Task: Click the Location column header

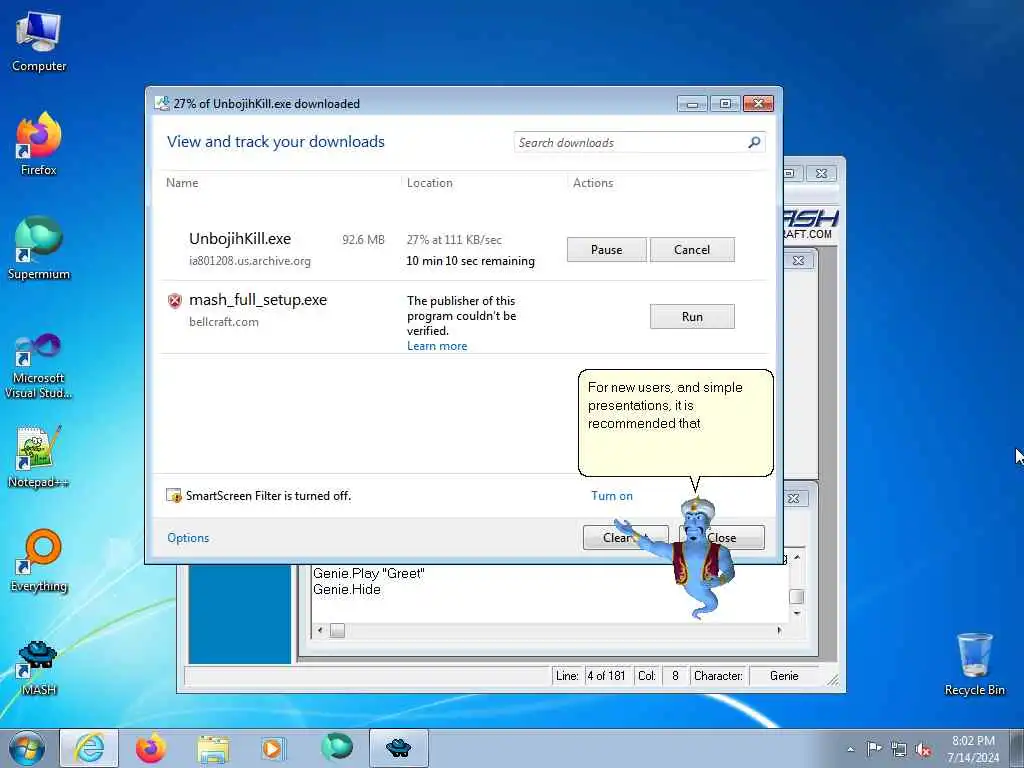Action: [430, 183]
